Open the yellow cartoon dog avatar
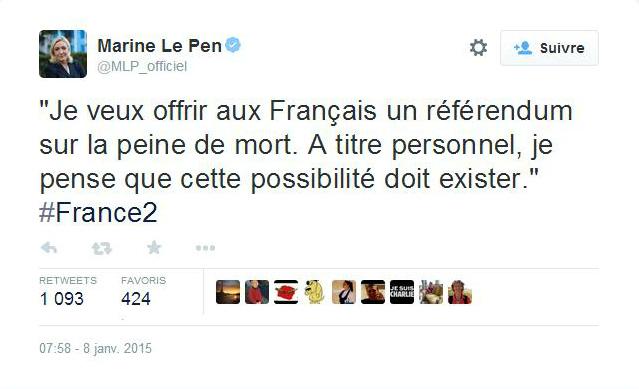The width and height of the screenshot is (639, 389). (x=315, y=292)
